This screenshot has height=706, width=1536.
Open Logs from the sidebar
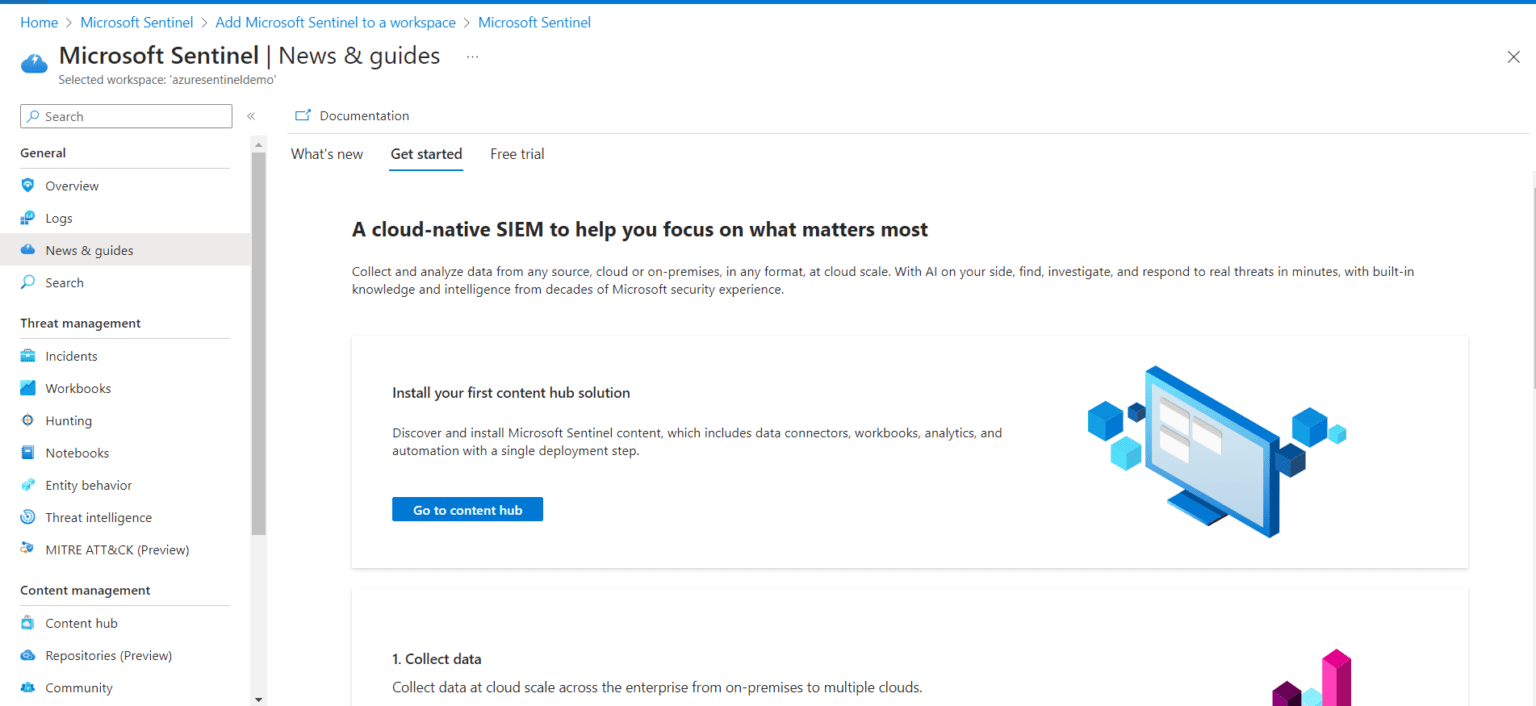(59, 217)
